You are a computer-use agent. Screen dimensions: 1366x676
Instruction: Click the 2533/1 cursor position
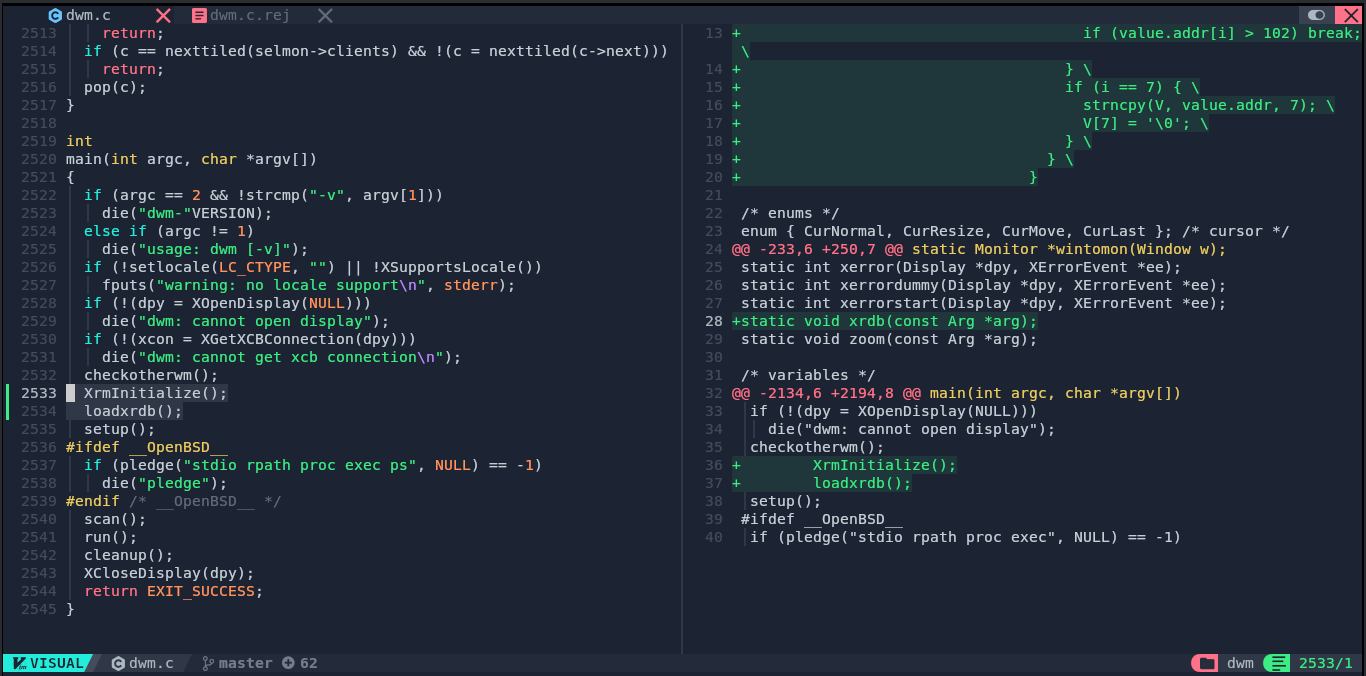(x=1325, y=663)
